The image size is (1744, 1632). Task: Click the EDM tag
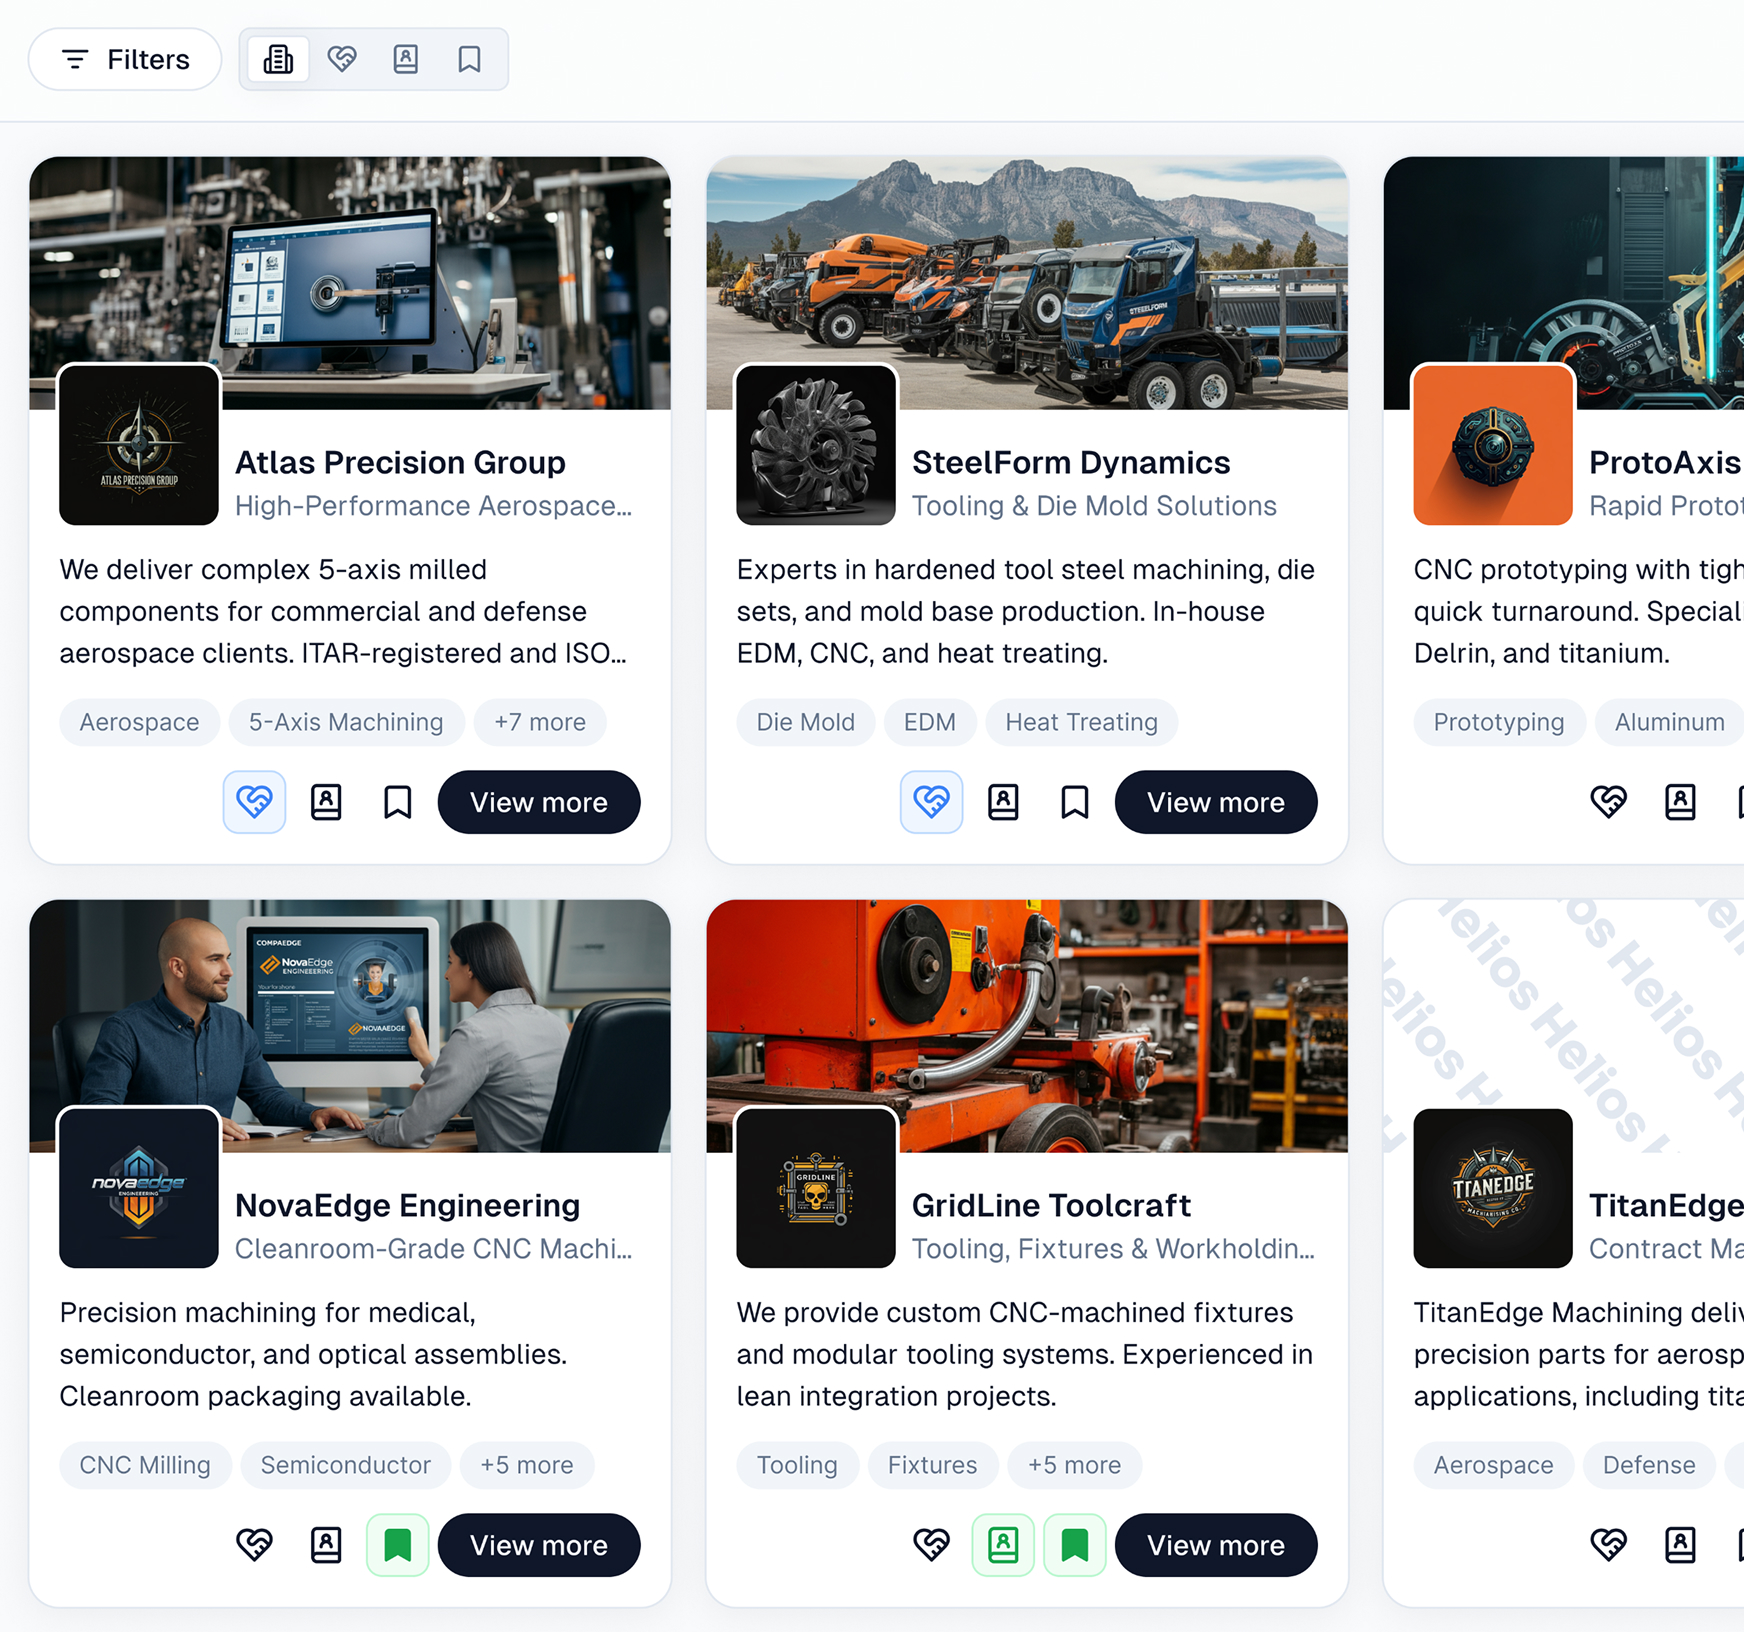(x=930, y=722)
